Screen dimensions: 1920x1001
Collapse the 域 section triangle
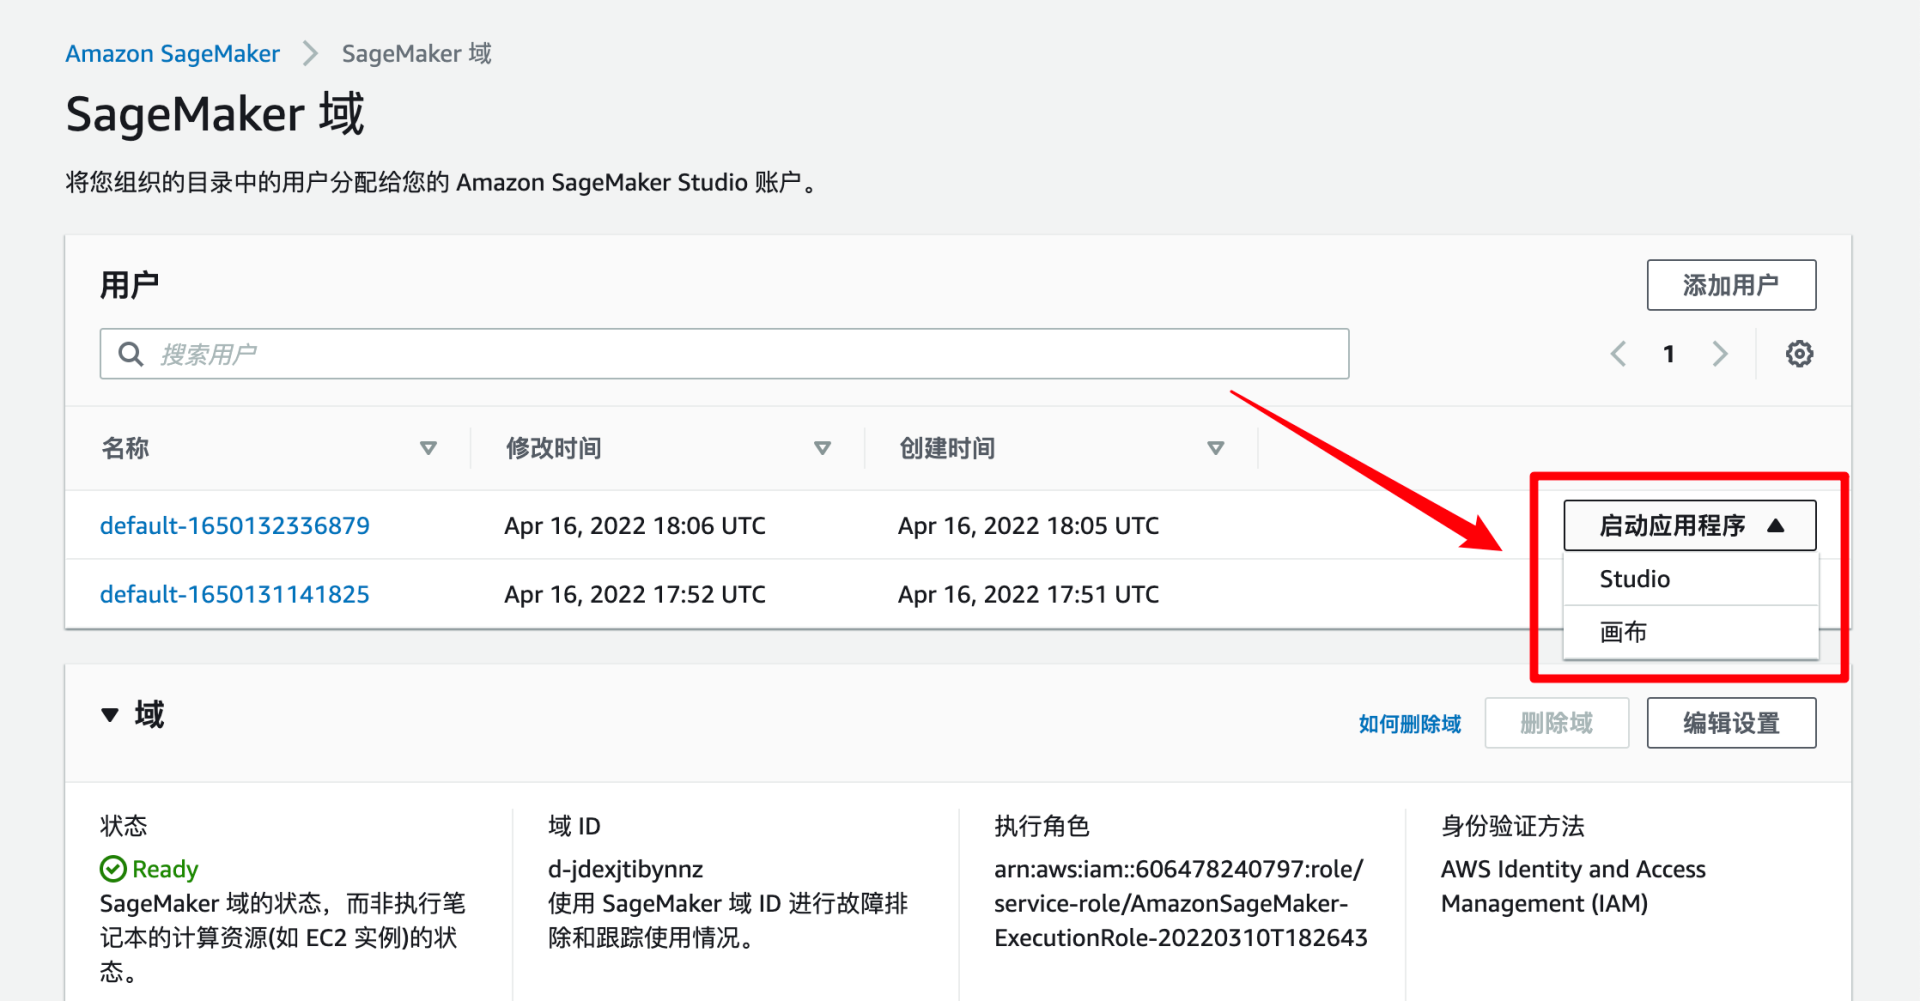coord(110,715)
